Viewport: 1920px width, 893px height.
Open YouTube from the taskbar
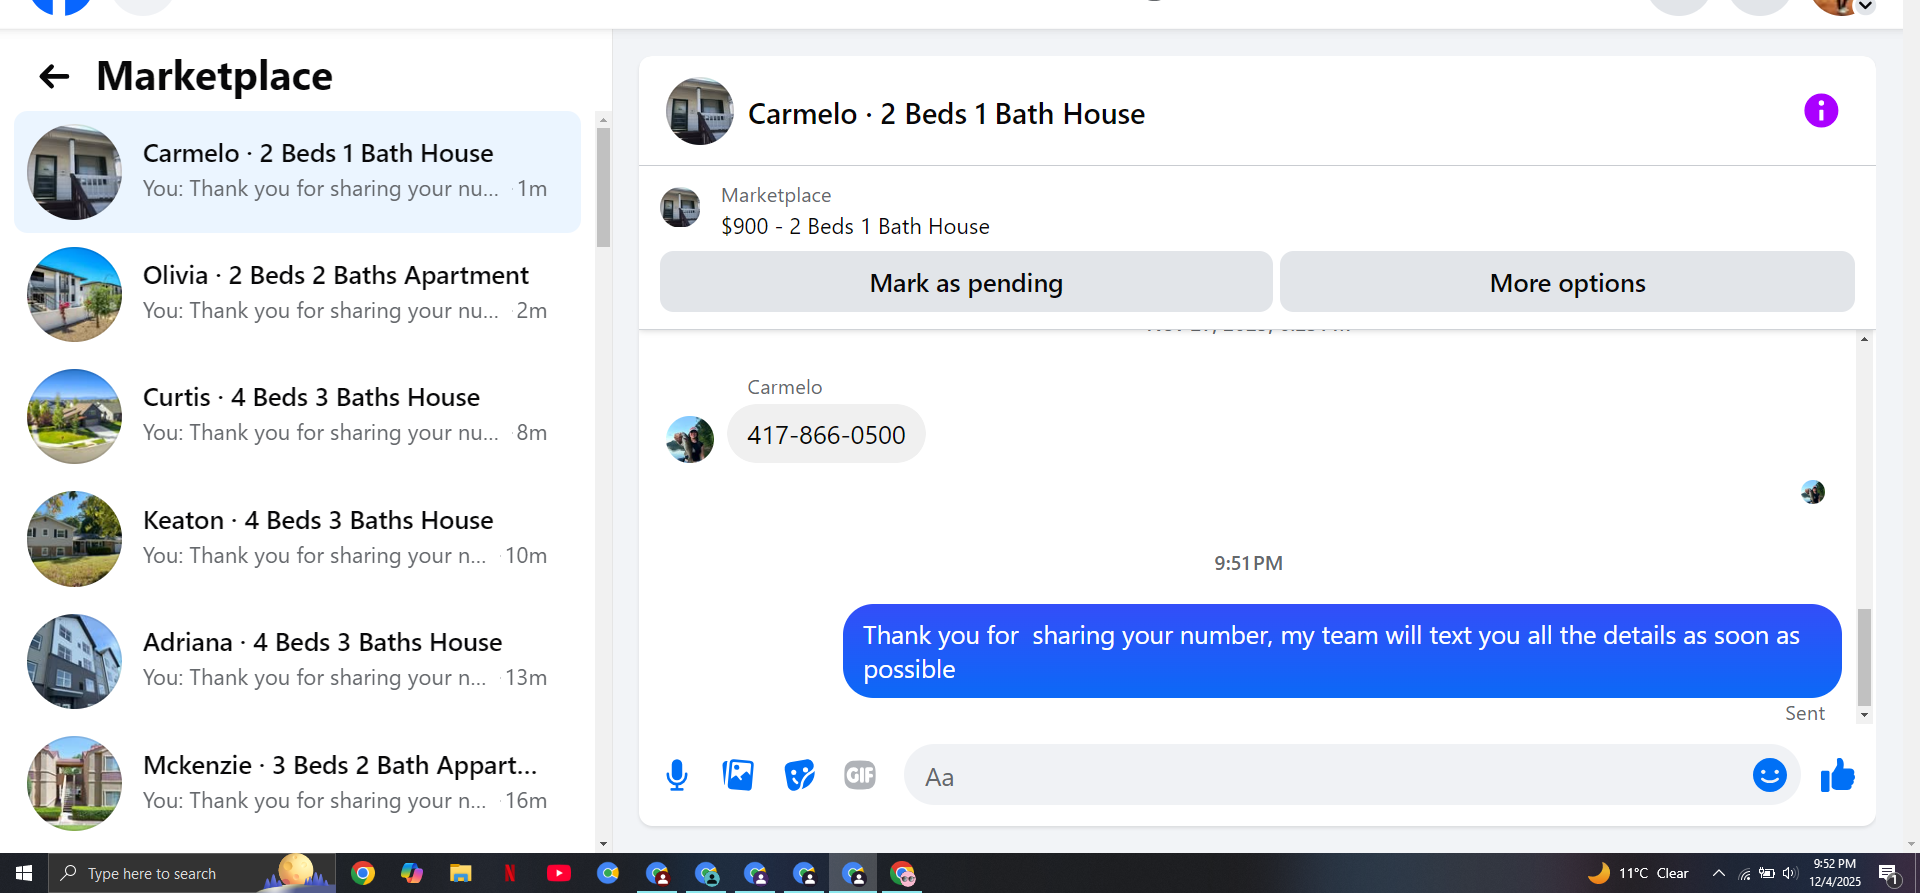pos(559,873)
